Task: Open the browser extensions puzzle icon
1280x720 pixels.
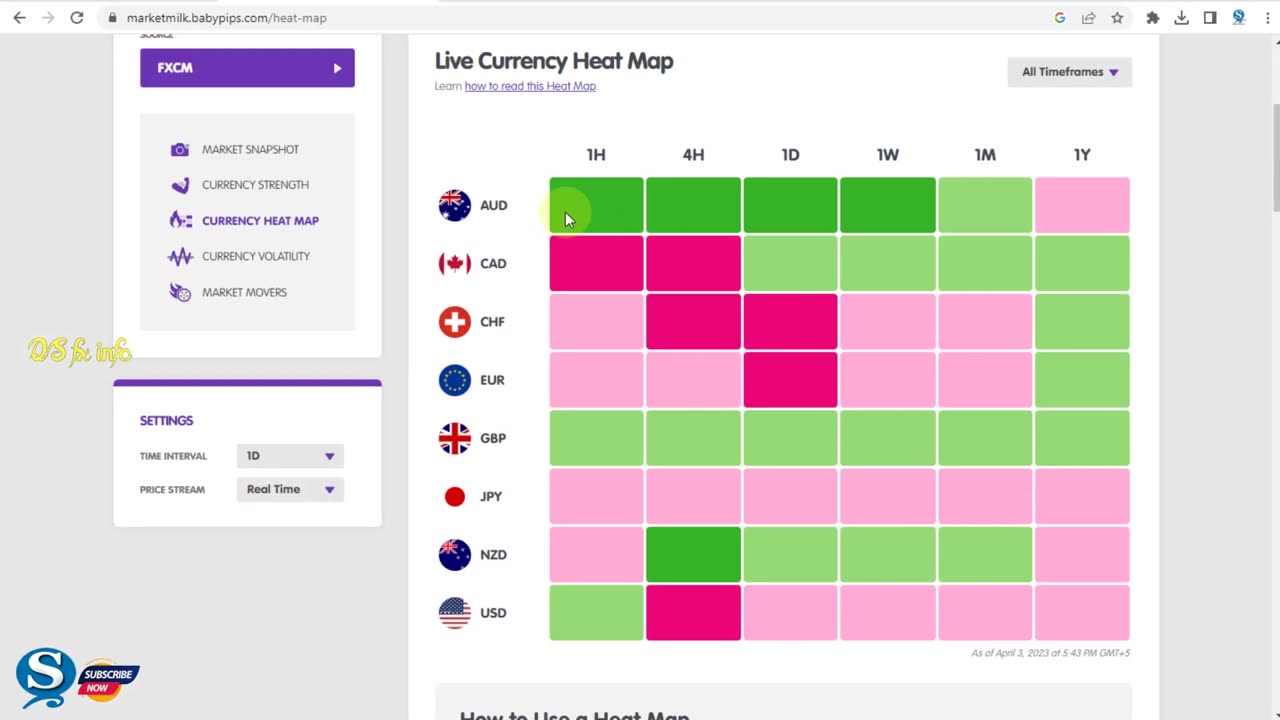Action: tap(1152, 18)
